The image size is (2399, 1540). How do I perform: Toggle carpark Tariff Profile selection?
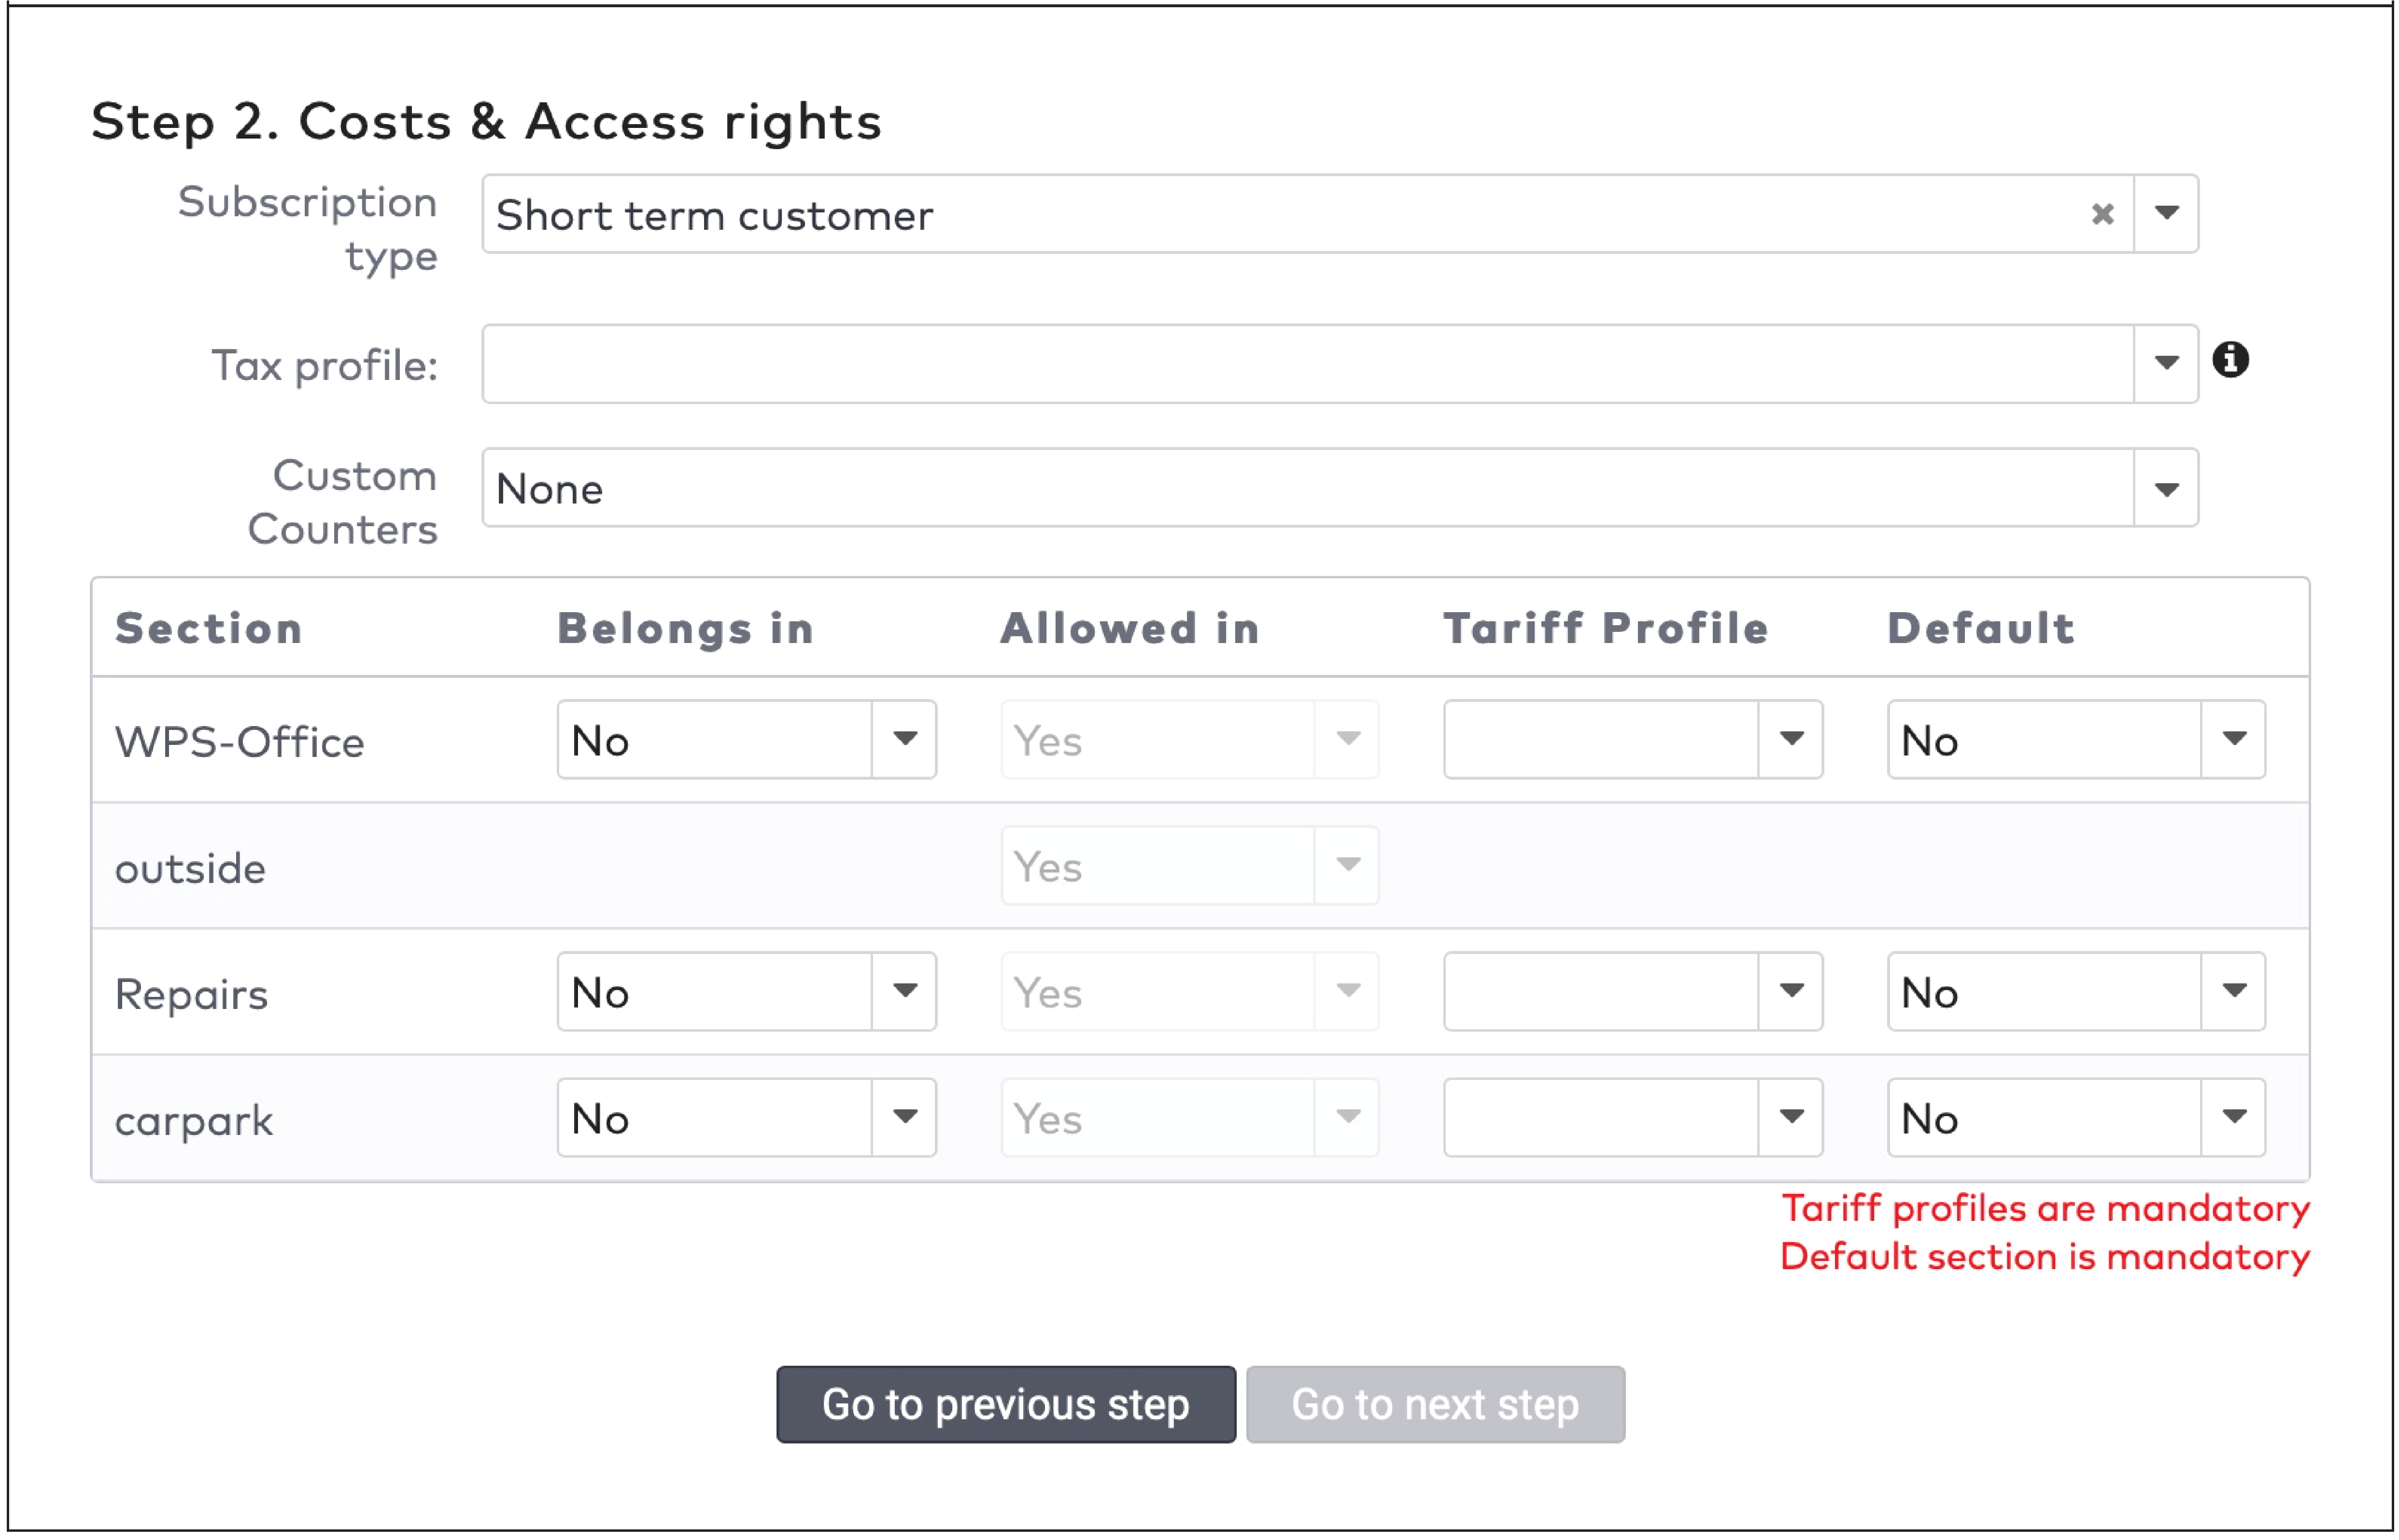point(1632,1117)
